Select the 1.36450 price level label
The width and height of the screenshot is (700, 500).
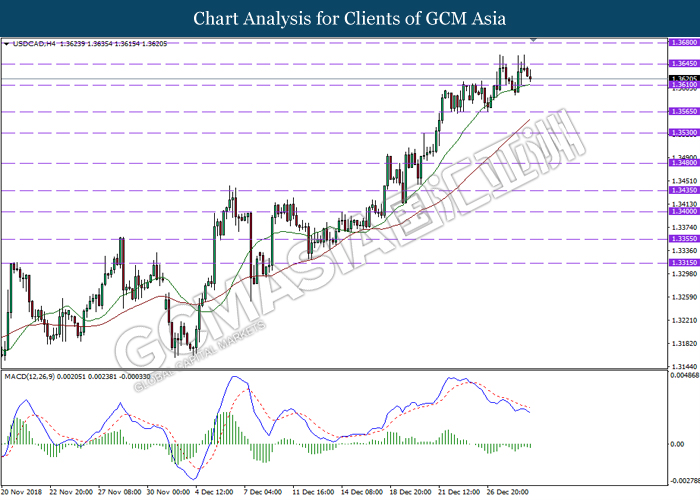point(683,64)
